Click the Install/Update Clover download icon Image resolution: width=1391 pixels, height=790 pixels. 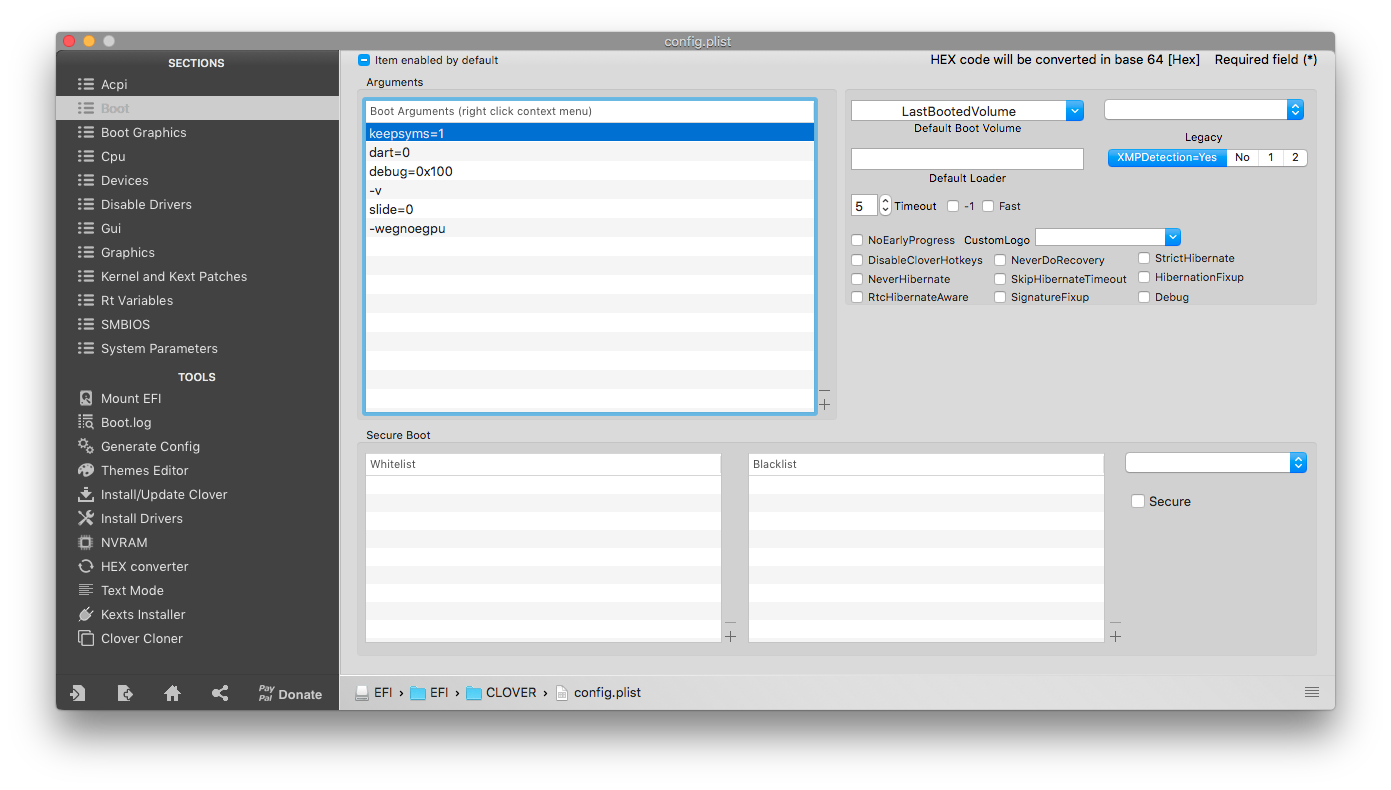tap(86, 494)
